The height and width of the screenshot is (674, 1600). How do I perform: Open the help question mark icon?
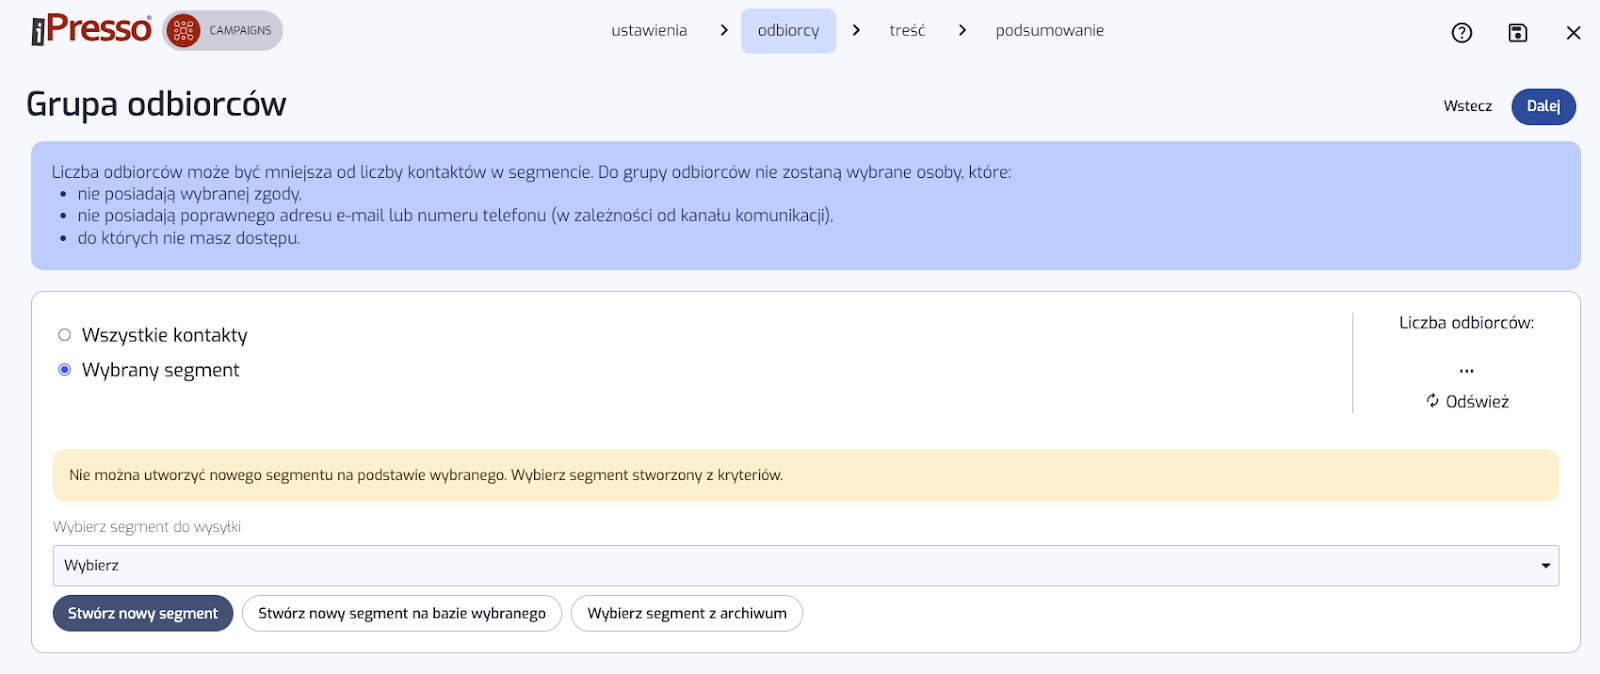click(x=1461, y=33)
